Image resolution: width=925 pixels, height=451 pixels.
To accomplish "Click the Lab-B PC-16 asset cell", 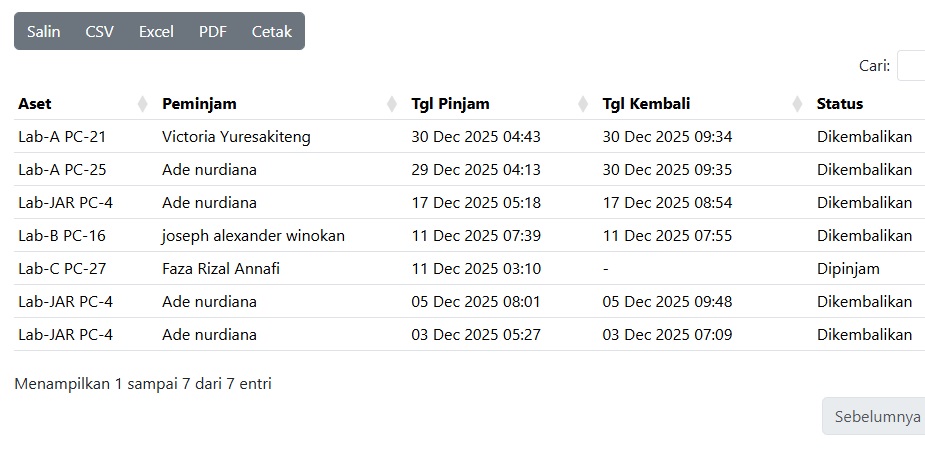I will point(62,236).
